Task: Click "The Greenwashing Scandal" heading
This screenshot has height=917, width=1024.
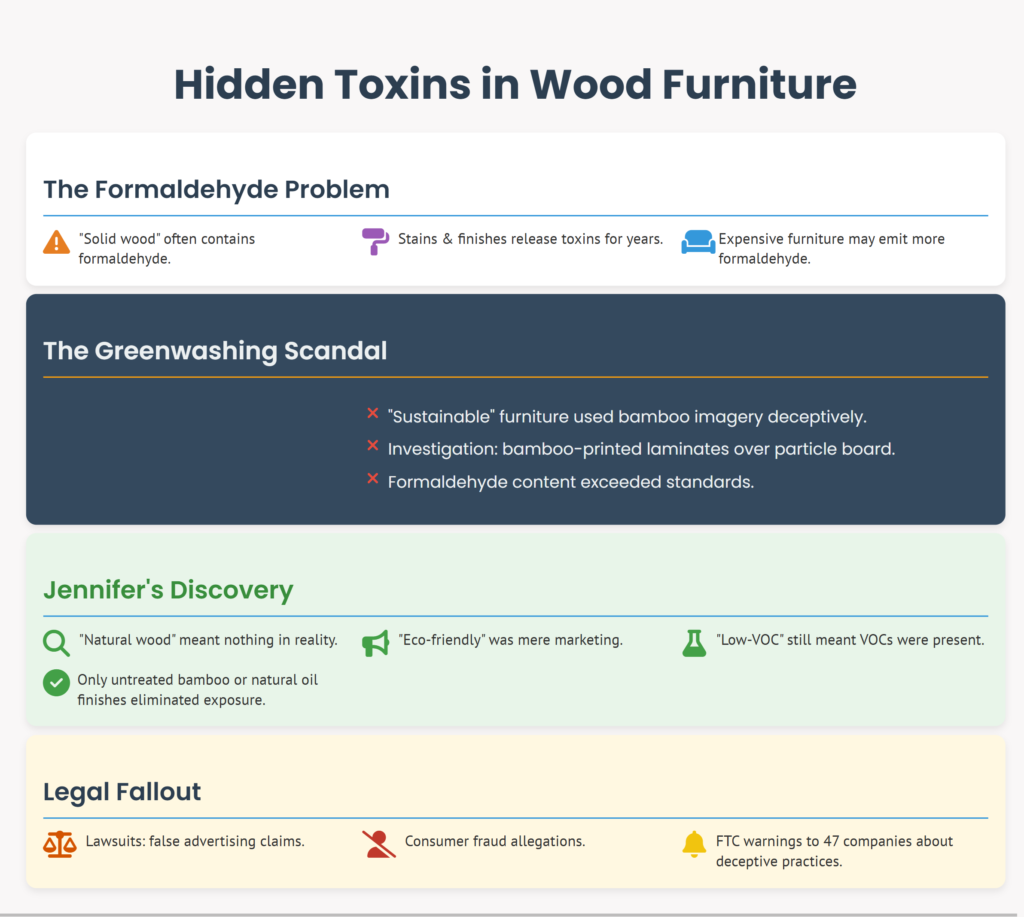Action: 215,351
